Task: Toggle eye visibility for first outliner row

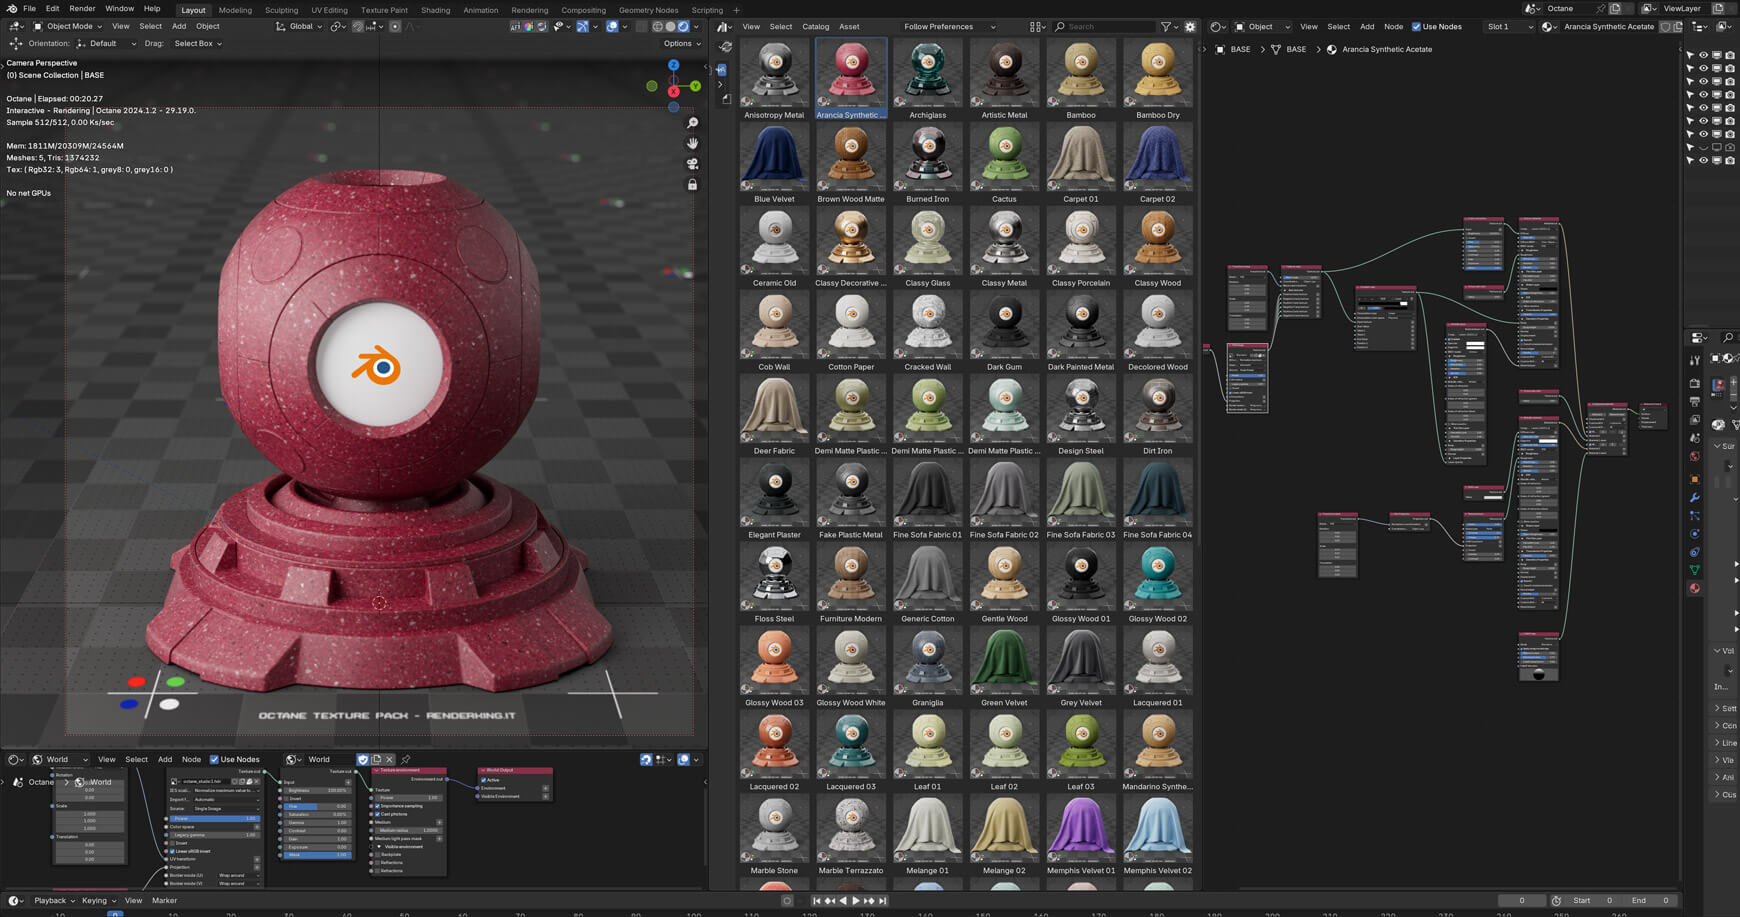Action: (1703, 55)
